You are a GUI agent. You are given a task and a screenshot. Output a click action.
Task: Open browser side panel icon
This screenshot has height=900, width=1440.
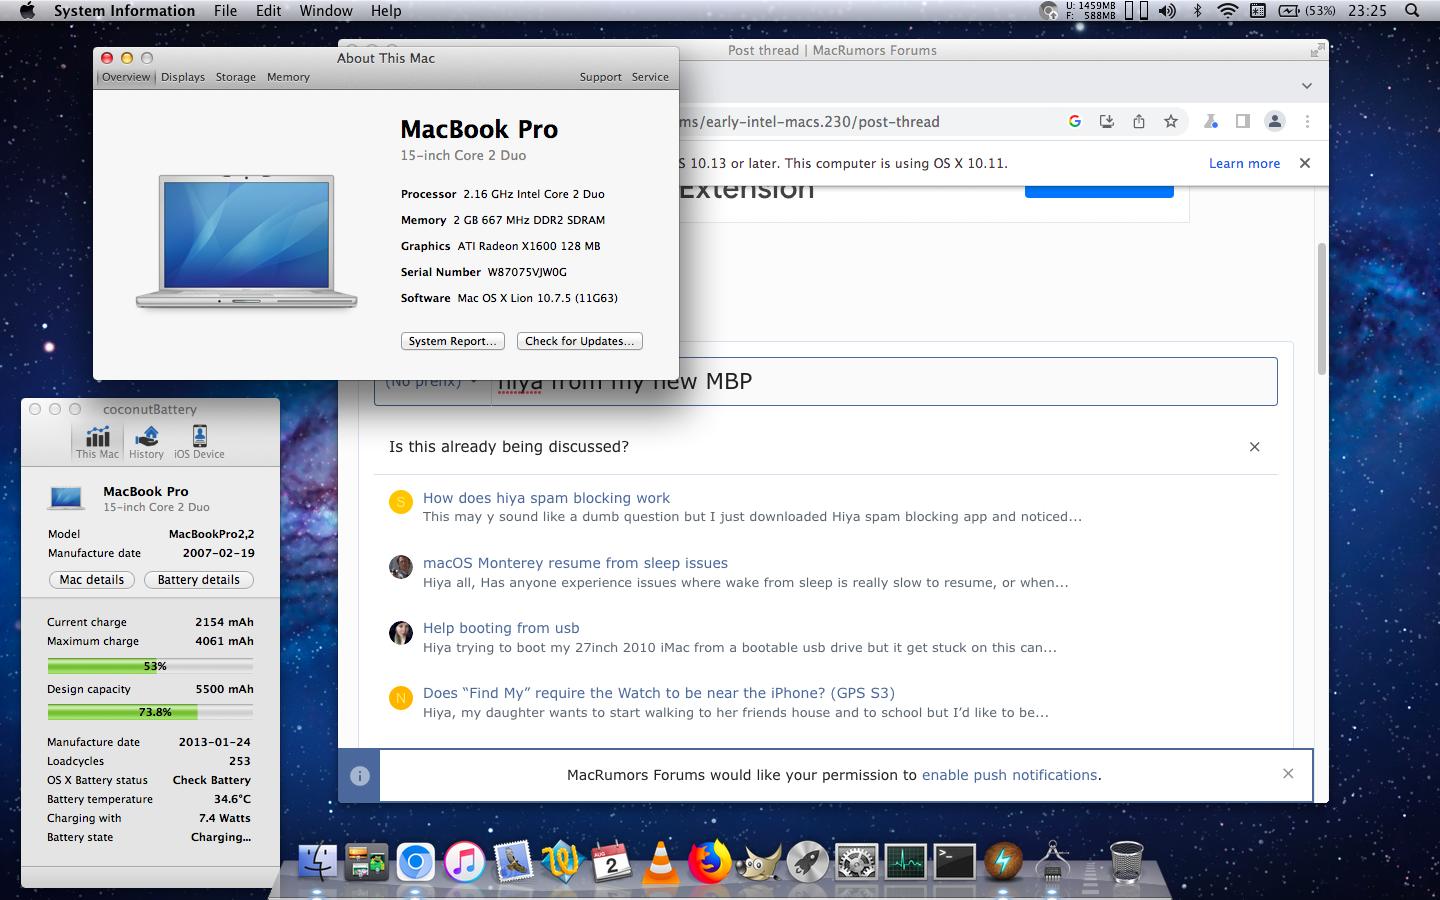[x=1243, y=121]
